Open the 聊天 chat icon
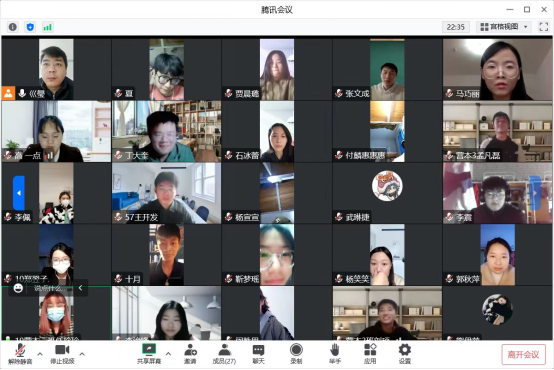This screenshot has width=554, height=370. coord(258,354)
